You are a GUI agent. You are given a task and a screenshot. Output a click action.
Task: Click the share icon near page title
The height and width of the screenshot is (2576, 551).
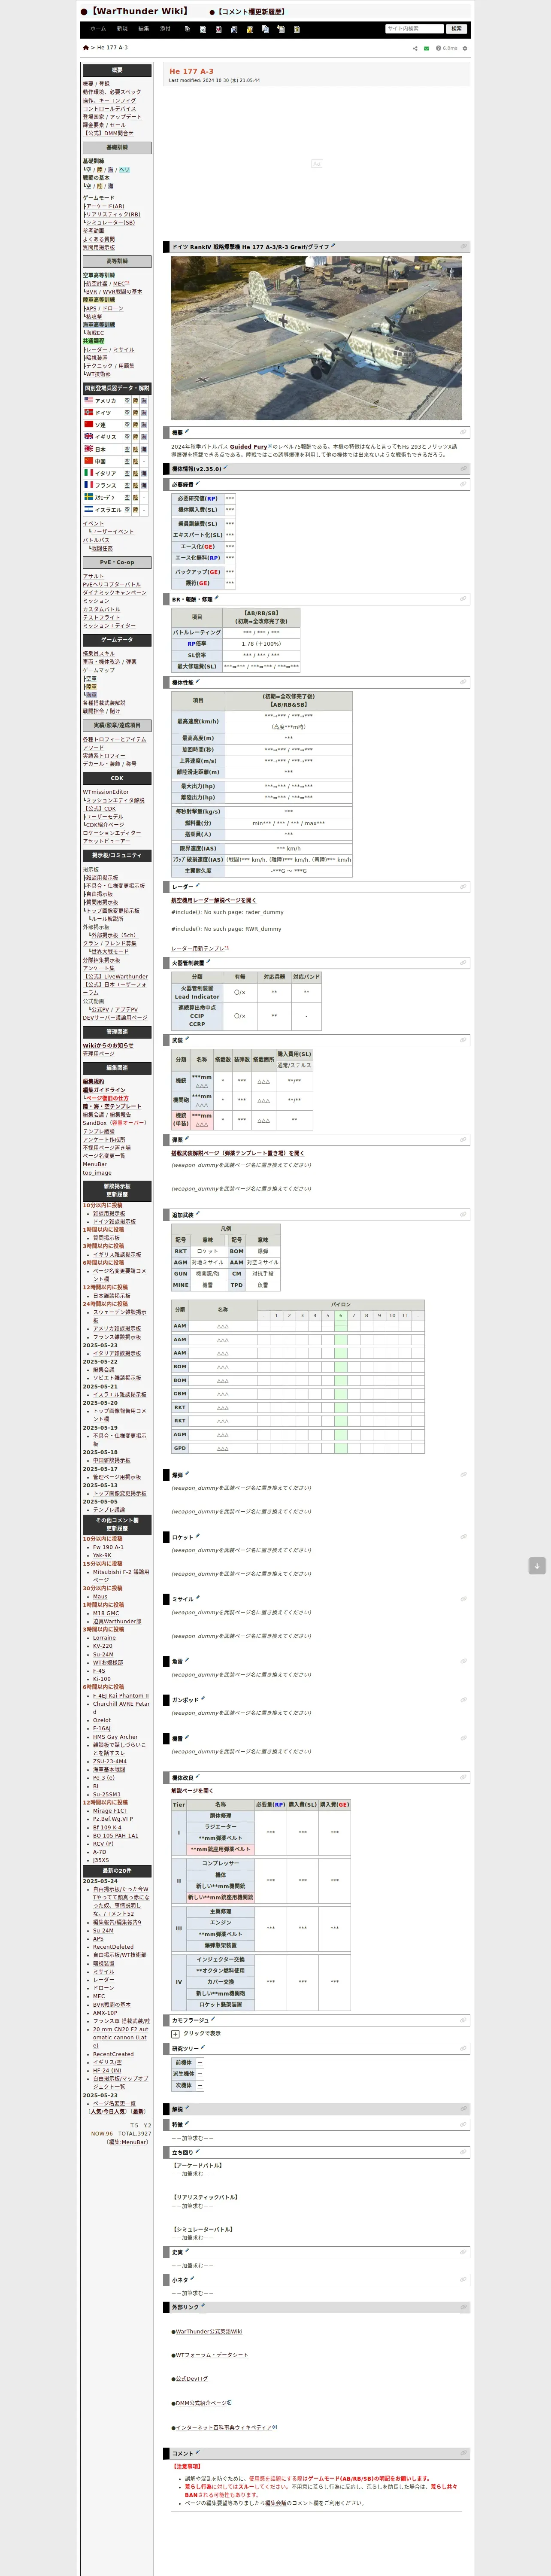[x=415, y=48]
